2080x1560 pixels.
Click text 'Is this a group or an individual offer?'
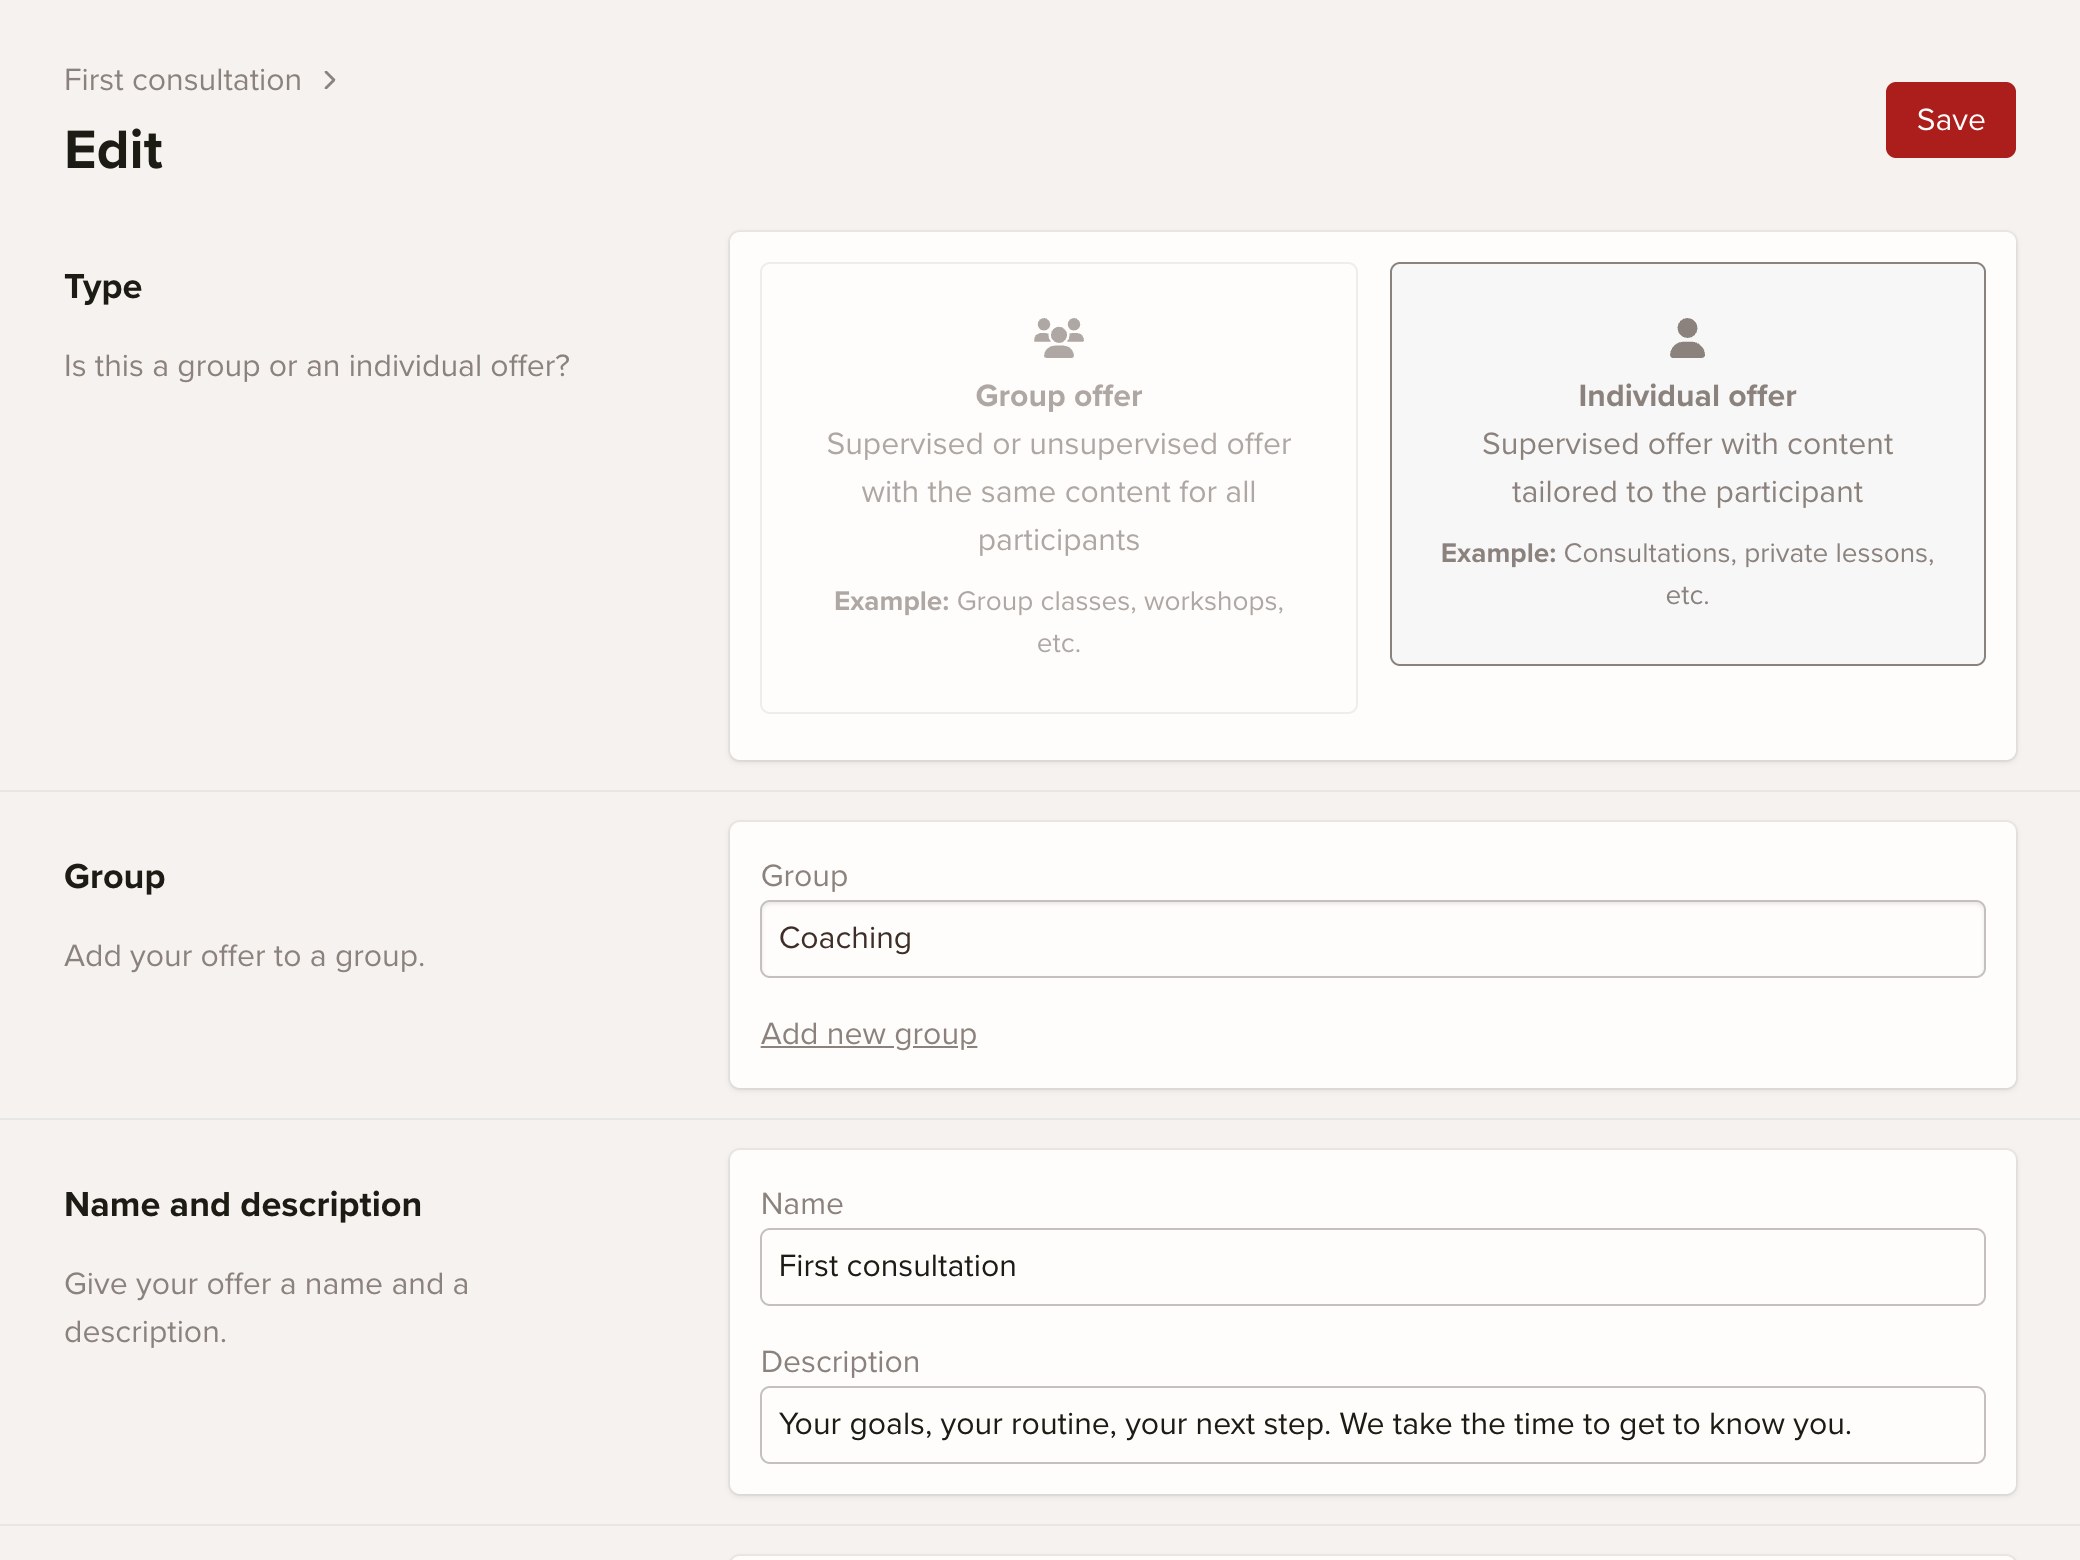(x=317, y=366)
